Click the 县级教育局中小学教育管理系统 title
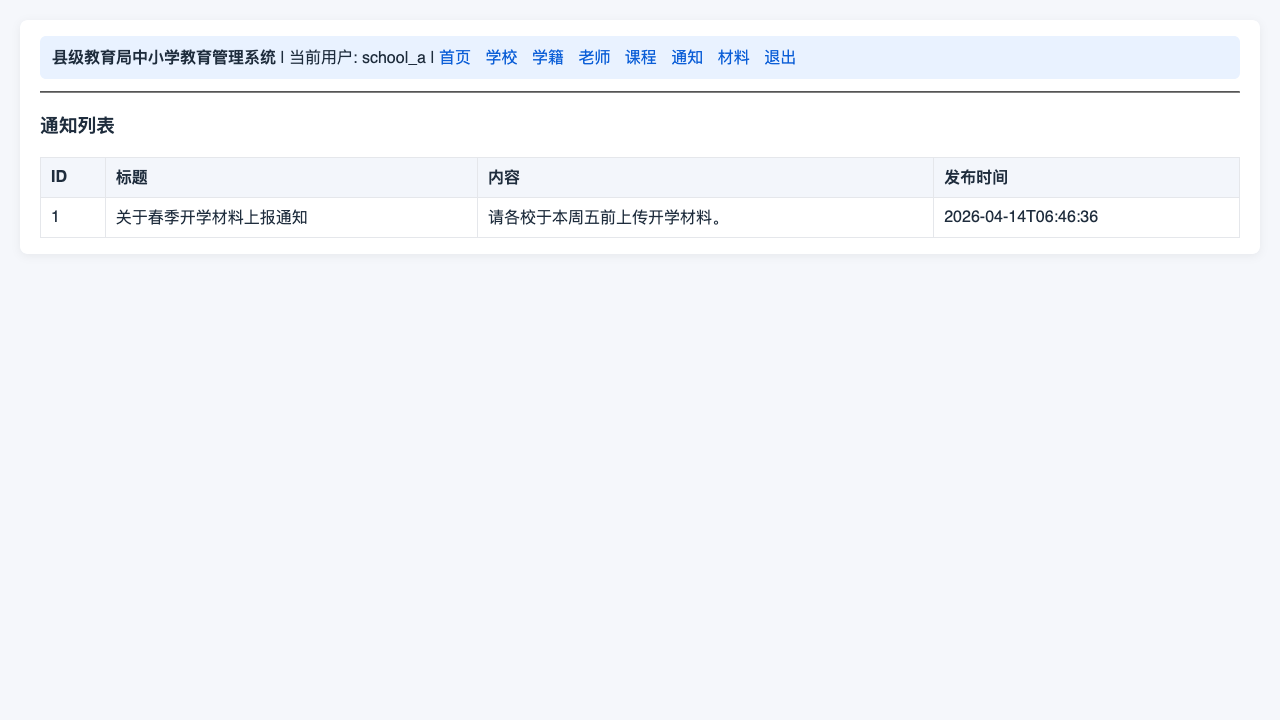 164,58
